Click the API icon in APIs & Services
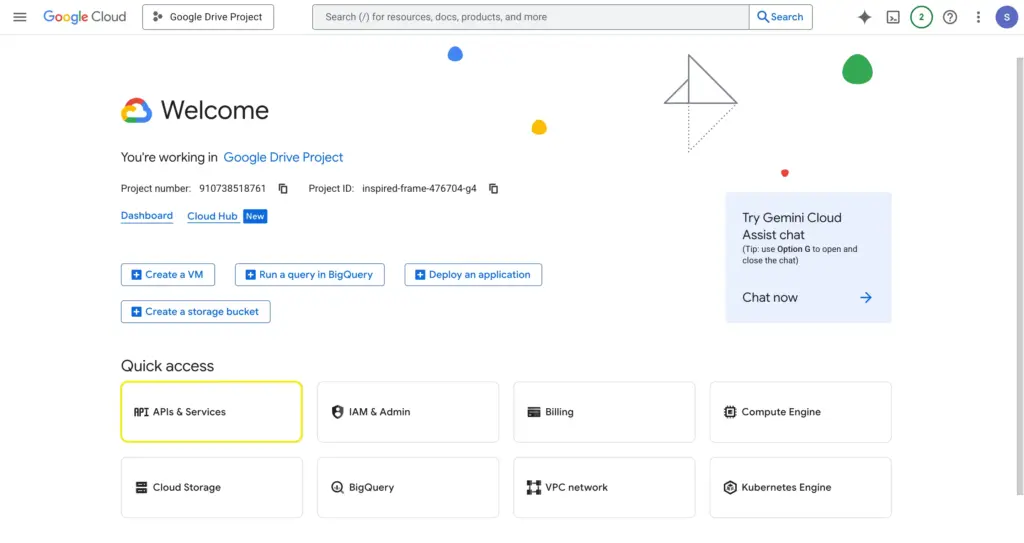Screen dimensions: 1024x543 point(141,412)
